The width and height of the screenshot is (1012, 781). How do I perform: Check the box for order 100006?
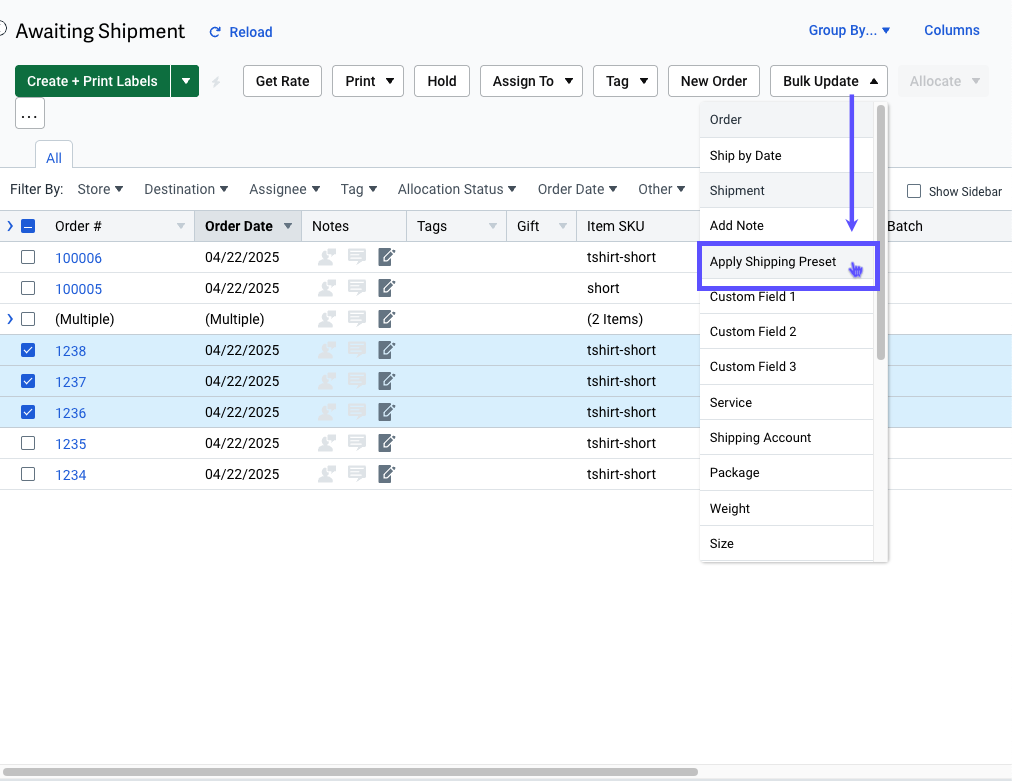point(28,257)
